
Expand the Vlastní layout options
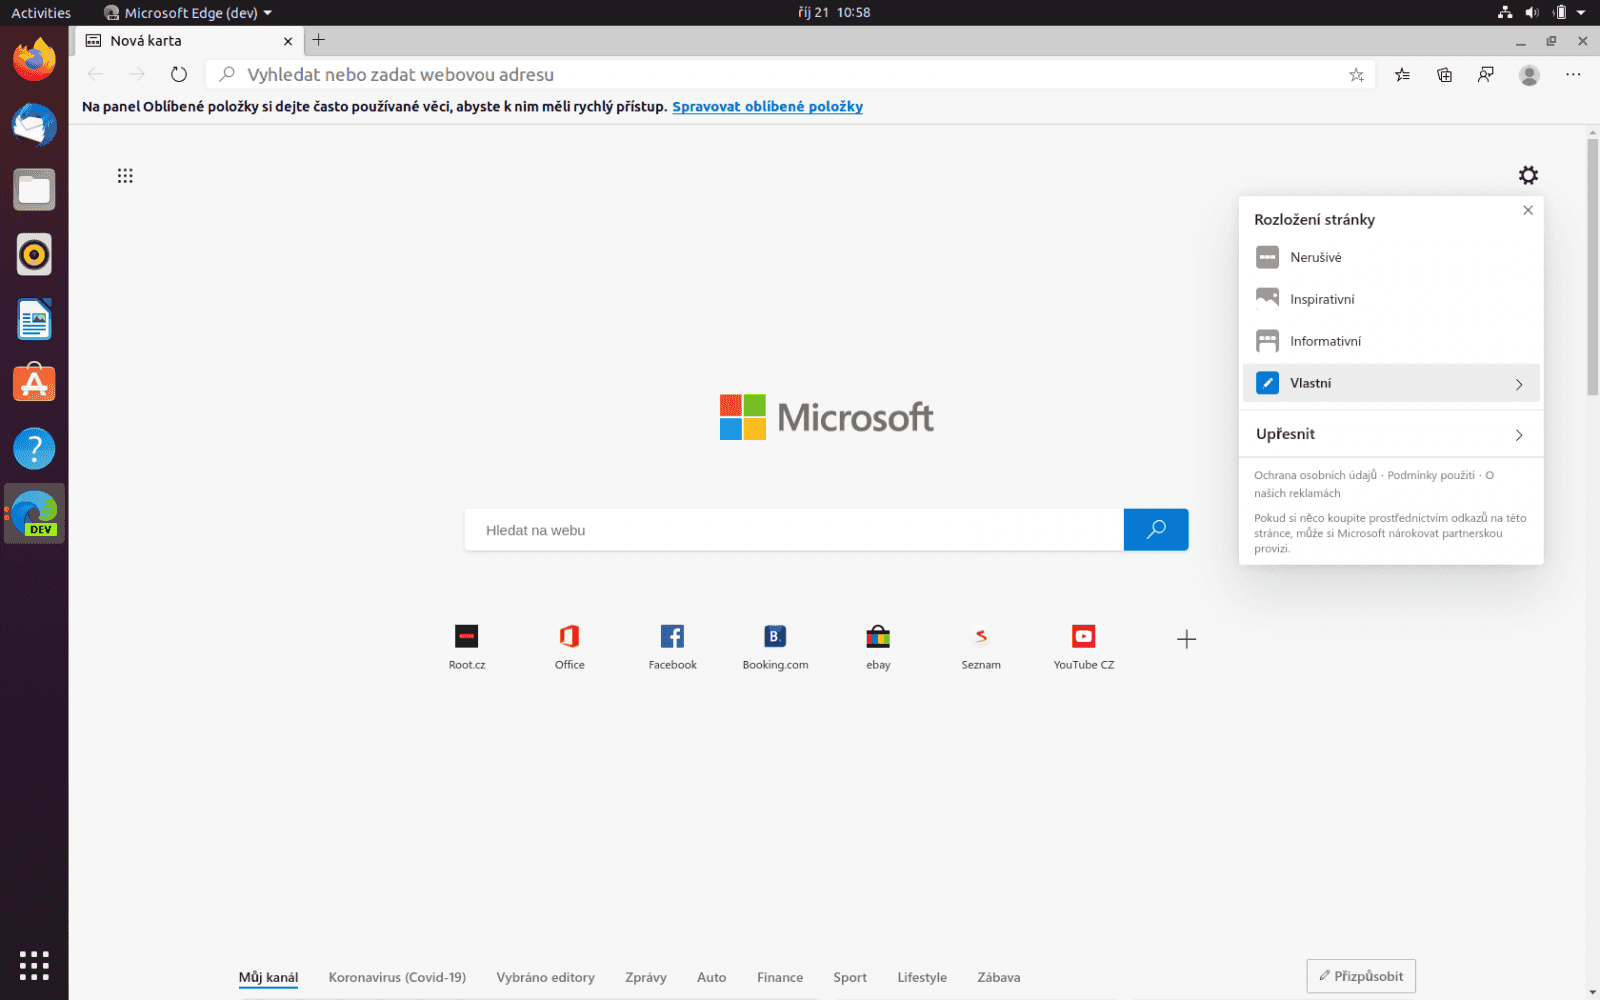pos(1391,383)
